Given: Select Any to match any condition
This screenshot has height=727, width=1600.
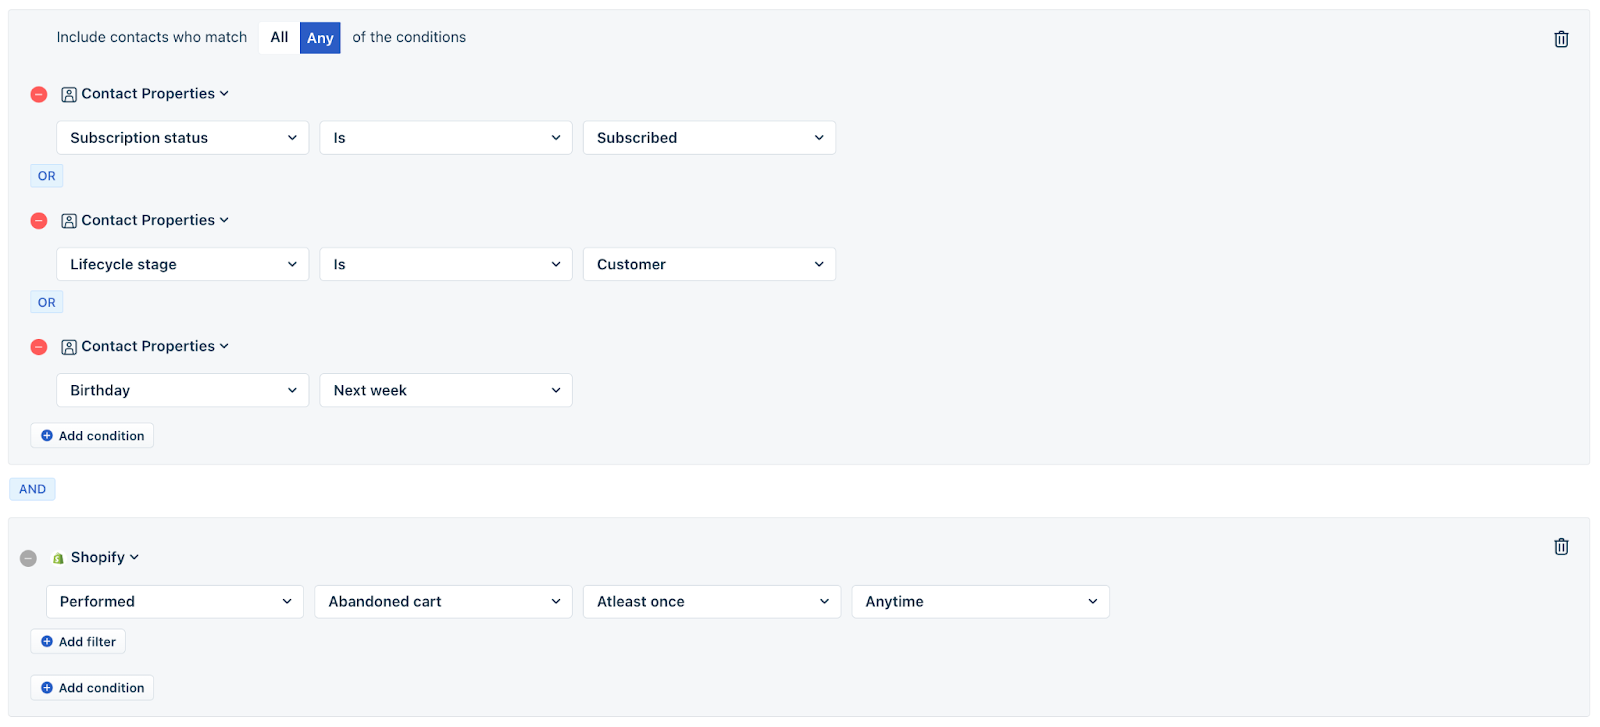Looking at the screenshot, I should (319, 37).
